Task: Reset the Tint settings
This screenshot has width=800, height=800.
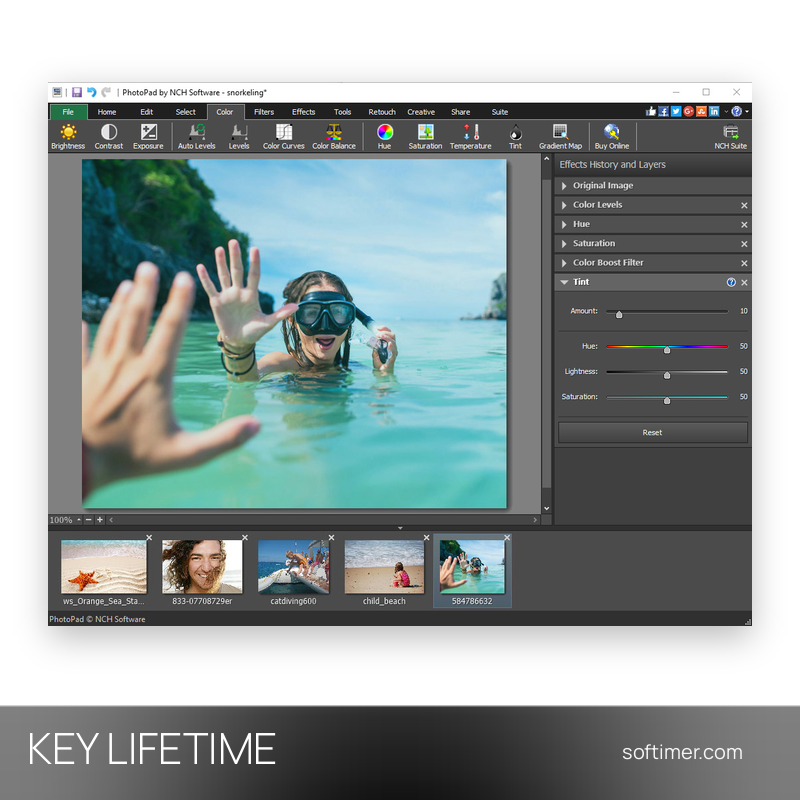Action: click(653, 433)
